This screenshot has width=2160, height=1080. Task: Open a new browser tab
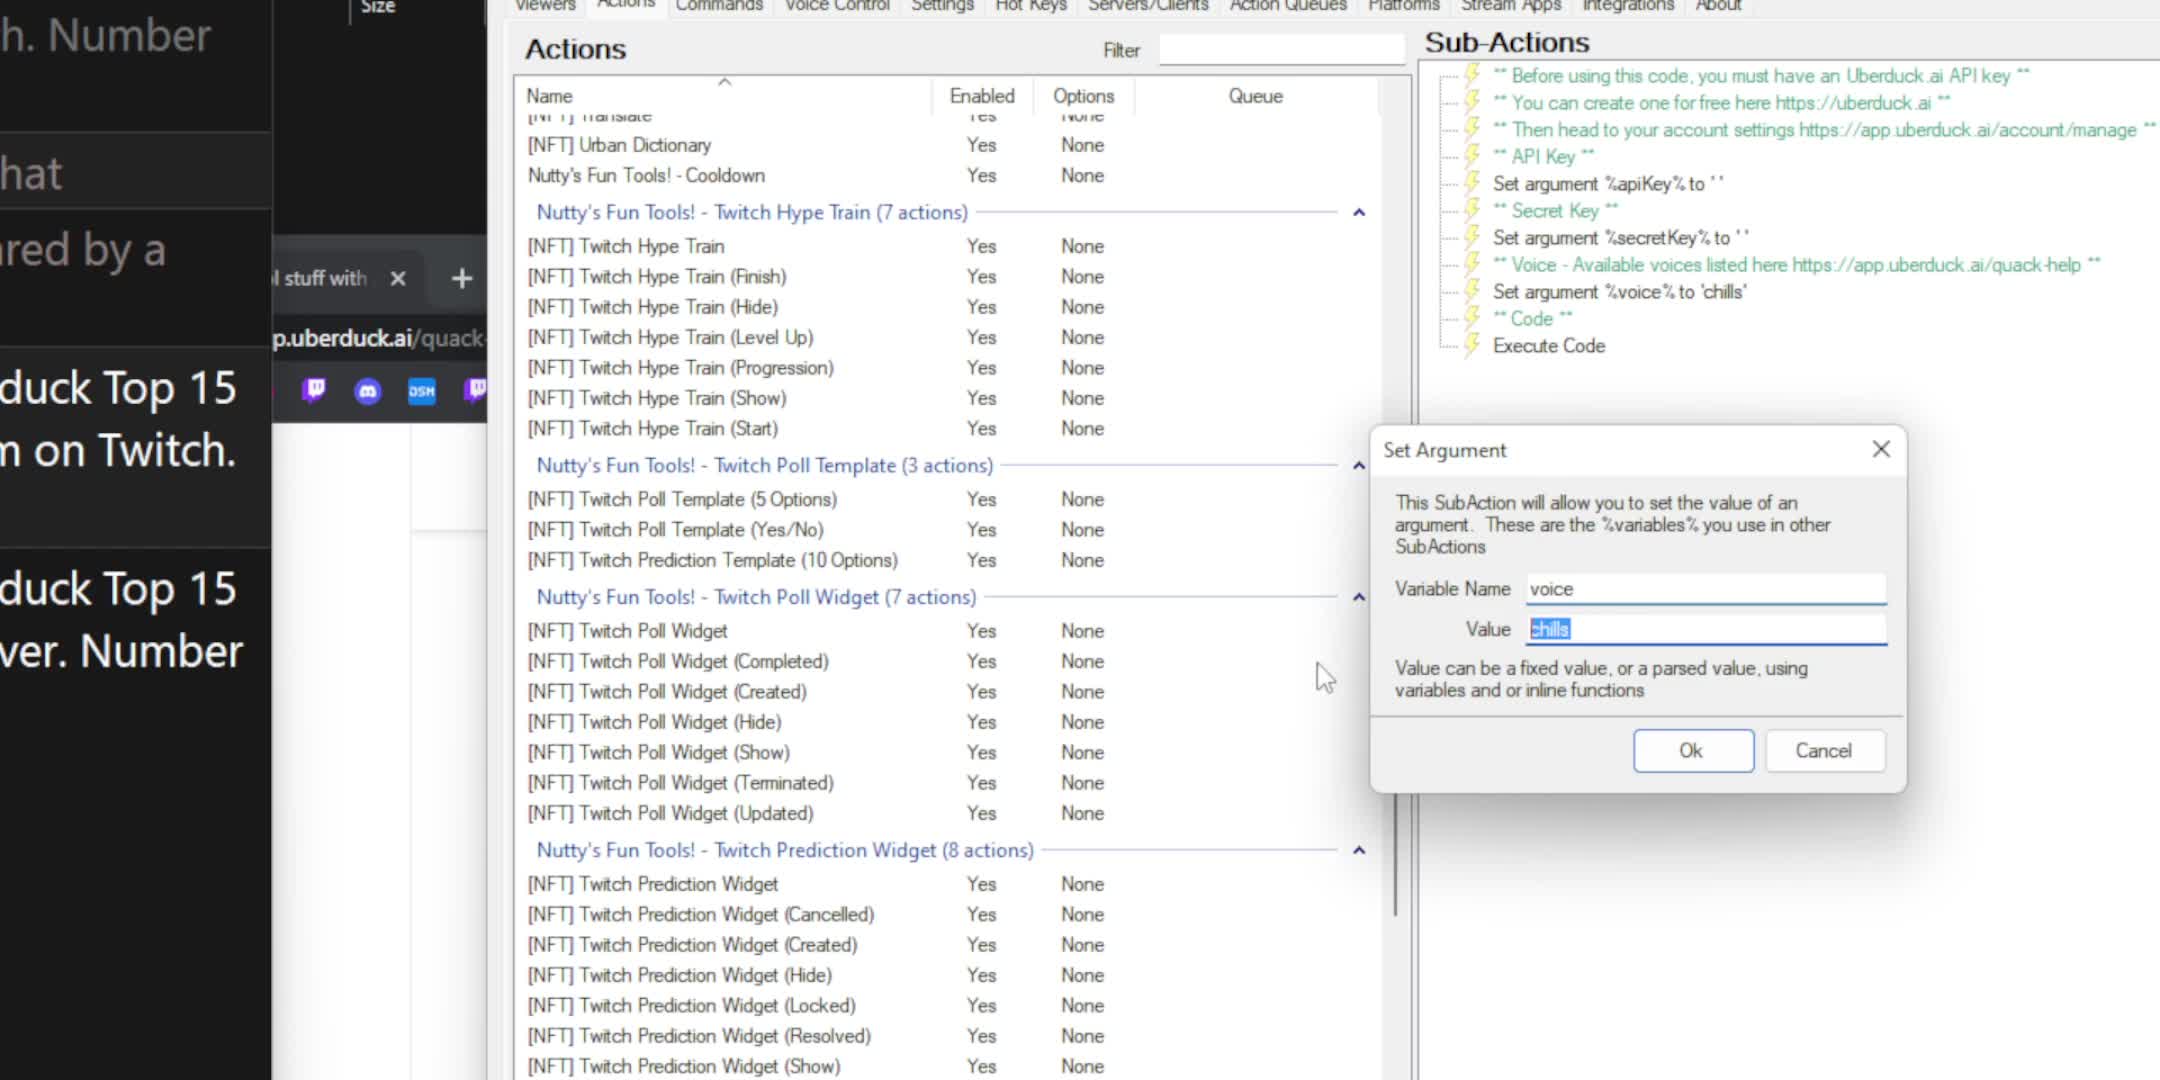pos(461,278)
